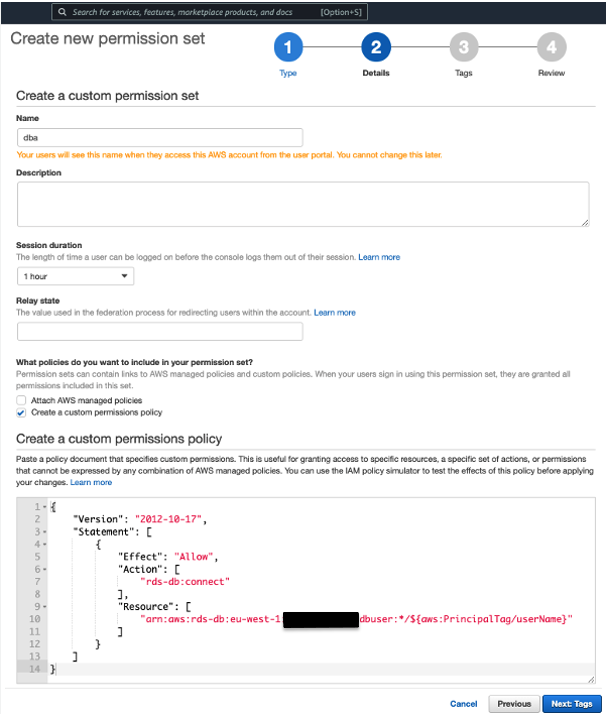Viewport: 606px width, 714px height.
Task: Cancel the permission set creation
Action: pos(463,703)
